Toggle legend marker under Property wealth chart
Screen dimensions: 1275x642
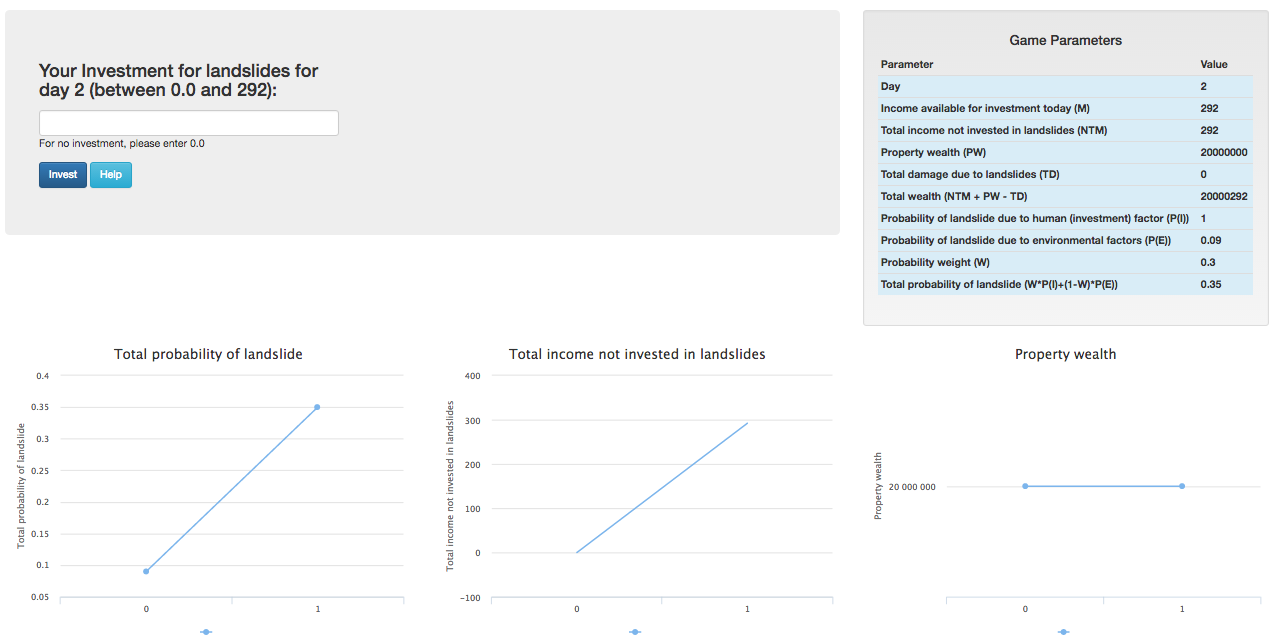tap(1063, 632)
